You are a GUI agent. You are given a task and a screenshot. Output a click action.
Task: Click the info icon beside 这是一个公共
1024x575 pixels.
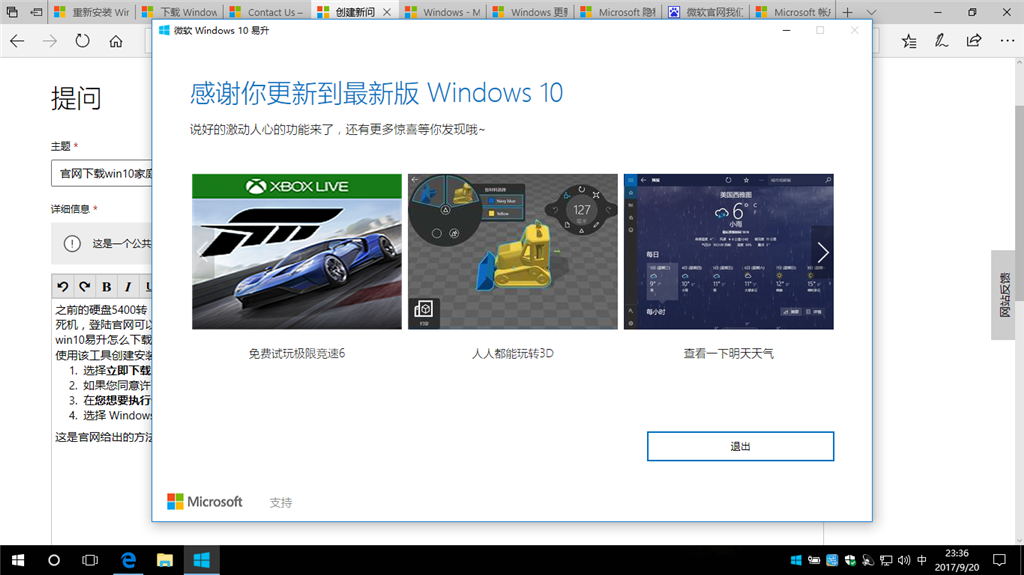[x=72, y=244]
